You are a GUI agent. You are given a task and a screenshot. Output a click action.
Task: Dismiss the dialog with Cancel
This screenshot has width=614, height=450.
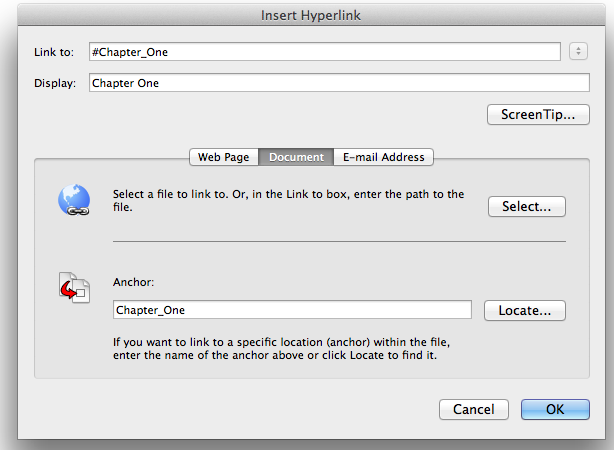(x=474, y=409)
